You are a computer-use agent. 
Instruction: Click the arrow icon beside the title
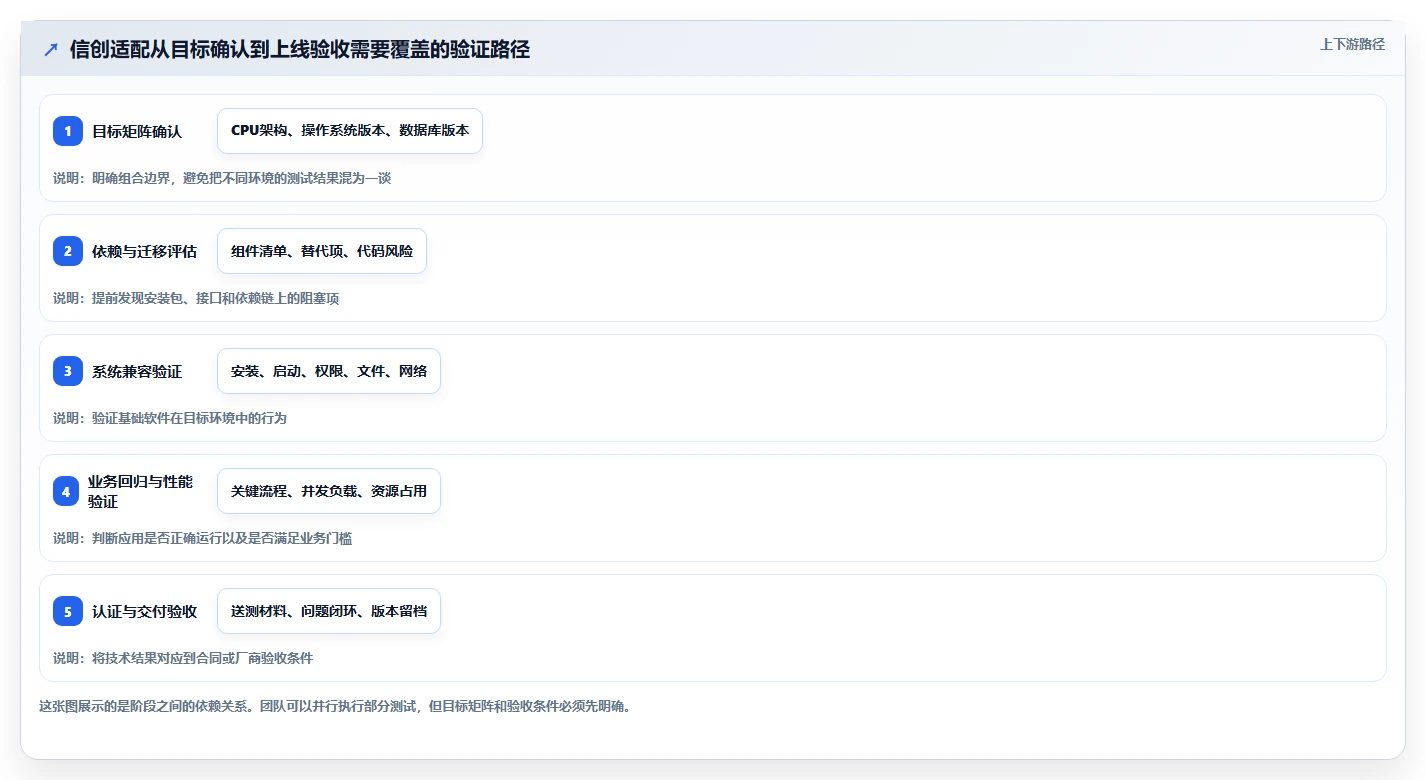[x=50, y=50]
